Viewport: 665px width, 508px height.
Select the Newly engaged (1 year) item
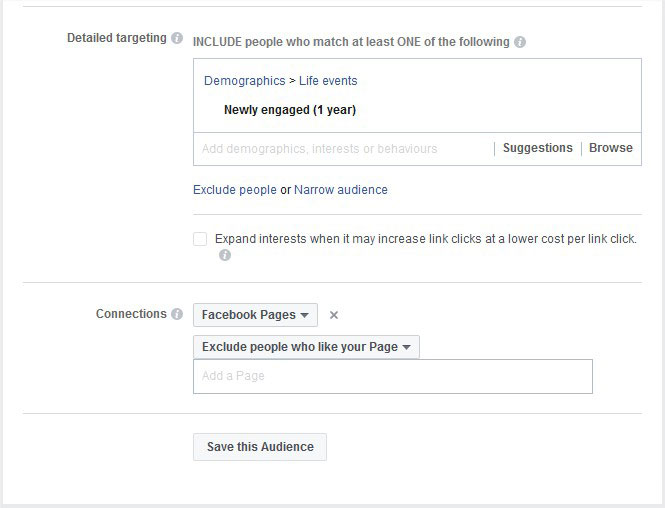[290, 110]
